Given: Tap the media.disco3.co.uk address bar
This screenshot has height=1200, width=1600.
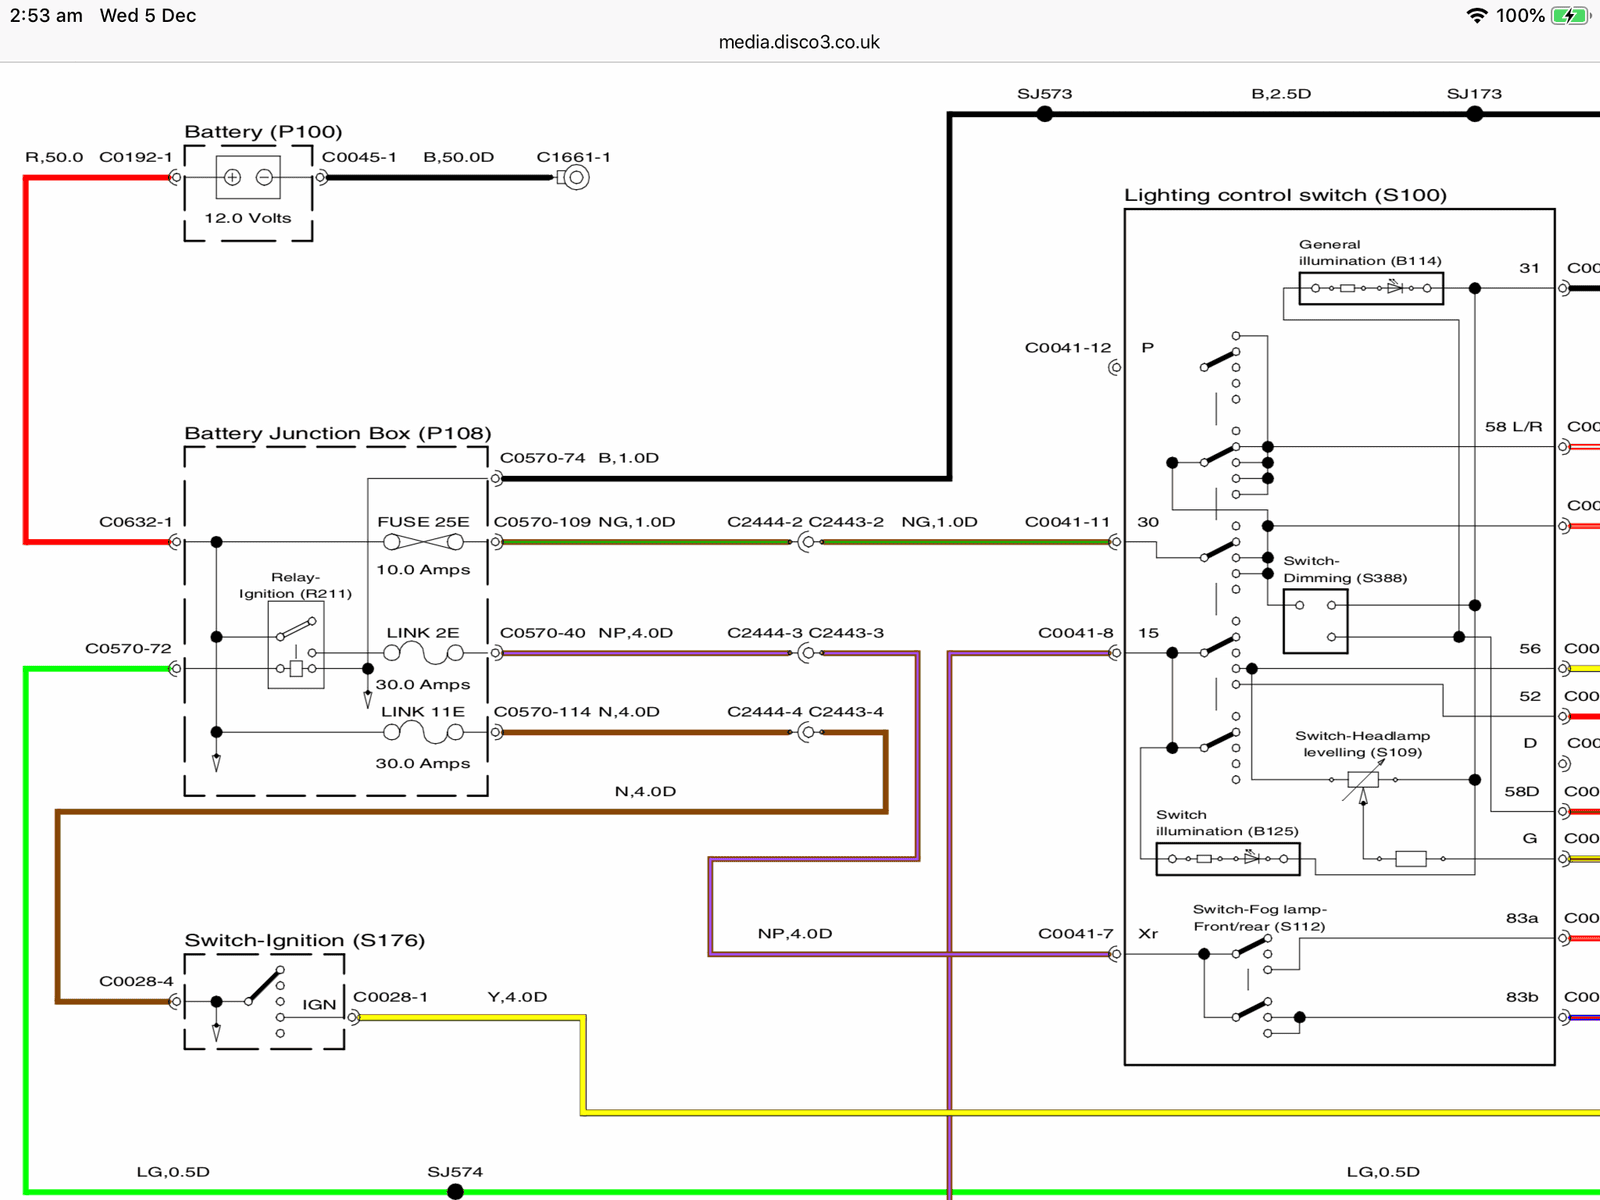Looking at the screenshot, I should pos(799,42).
